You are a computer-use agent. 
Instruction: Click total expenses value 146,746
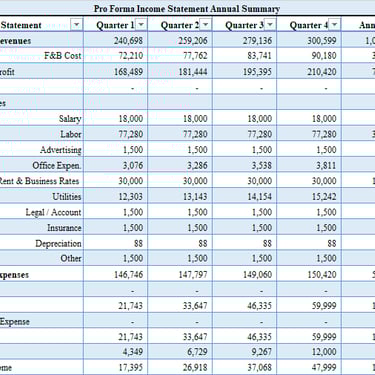128,275
